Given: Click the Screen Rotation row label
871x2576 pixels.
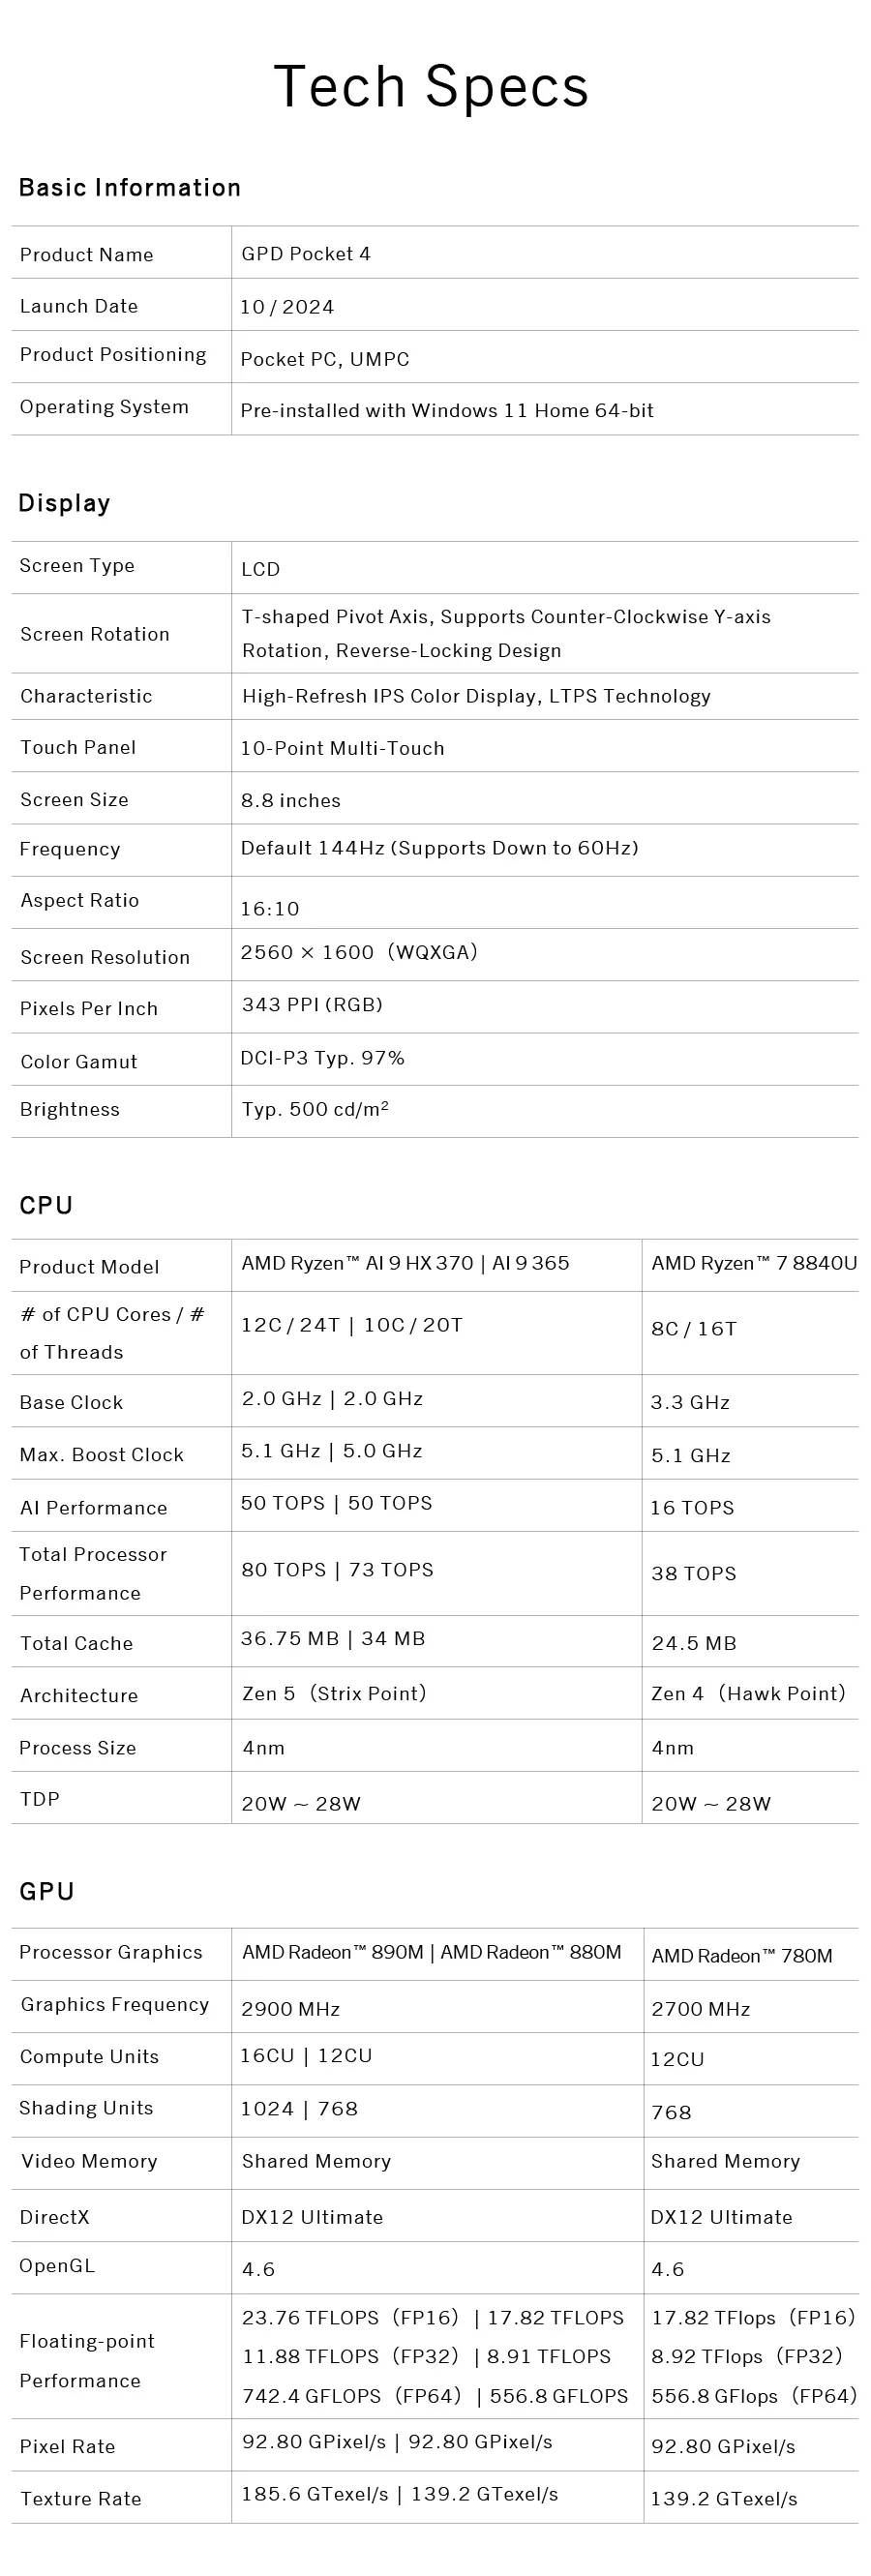Looking at the screenshot, I should click(x=95, y=634).
